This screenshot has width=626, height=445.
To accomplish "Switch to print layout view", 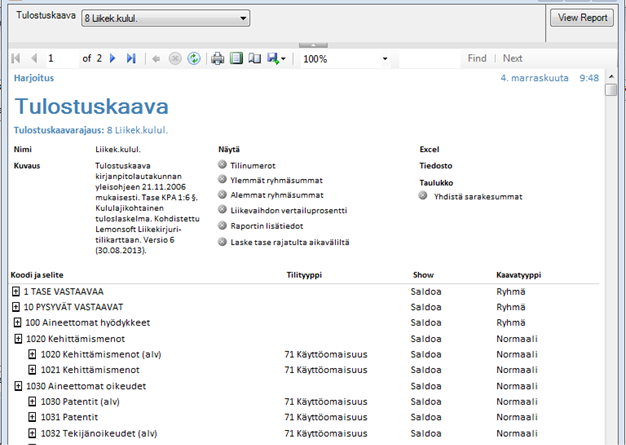I will pyautogui.click(x=236, y=59).
